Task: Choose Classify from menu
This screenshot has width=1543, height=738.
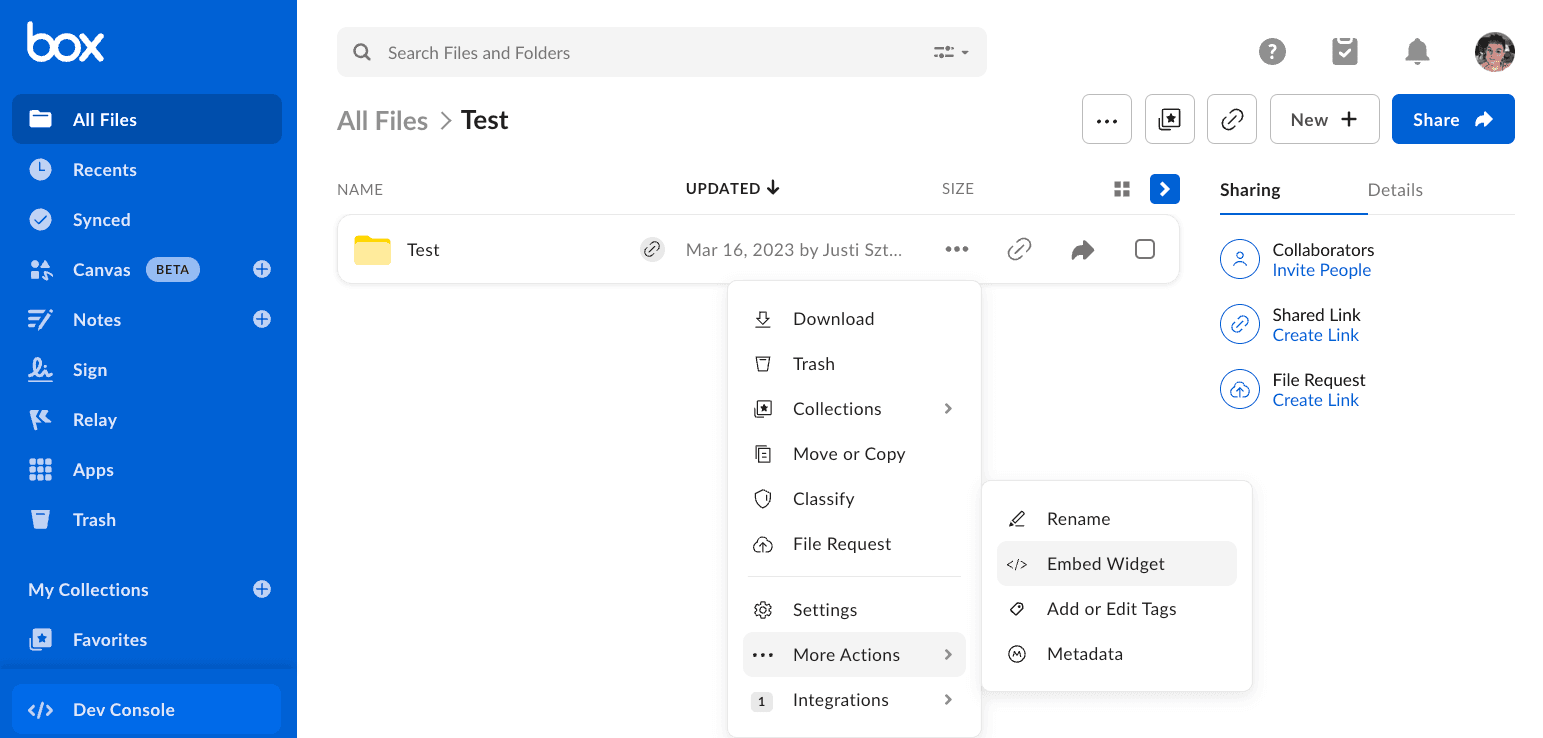Action: 854,499
